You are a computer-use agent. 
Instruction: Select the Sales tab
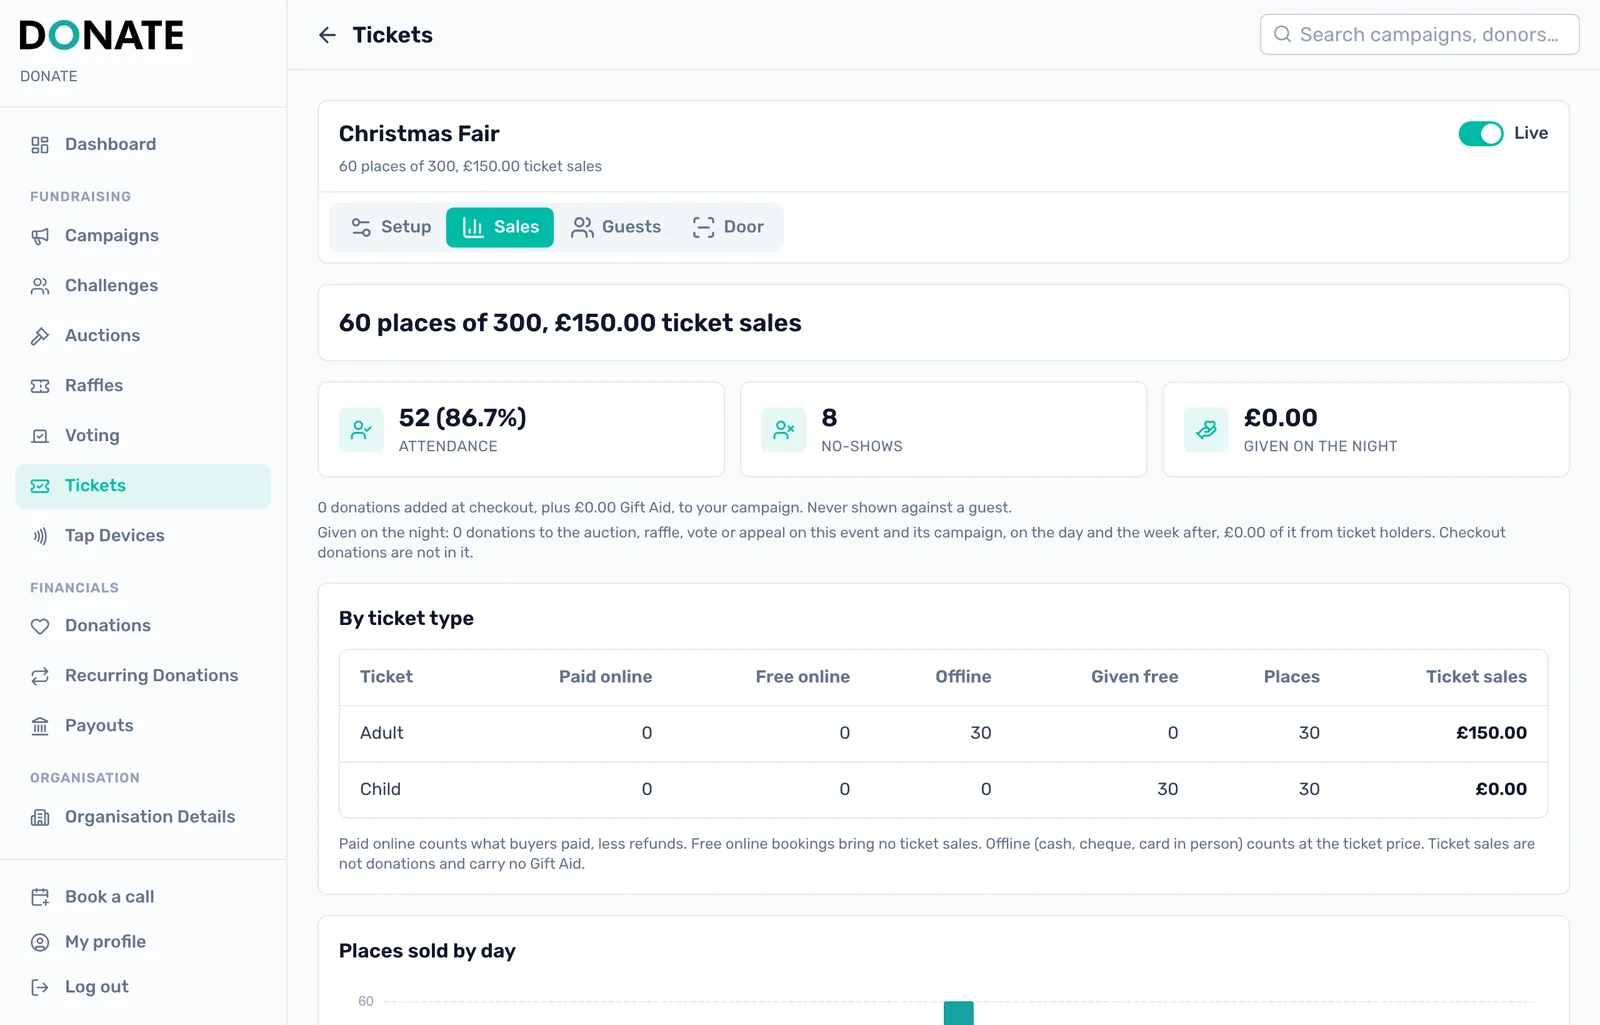coord(500,227)
